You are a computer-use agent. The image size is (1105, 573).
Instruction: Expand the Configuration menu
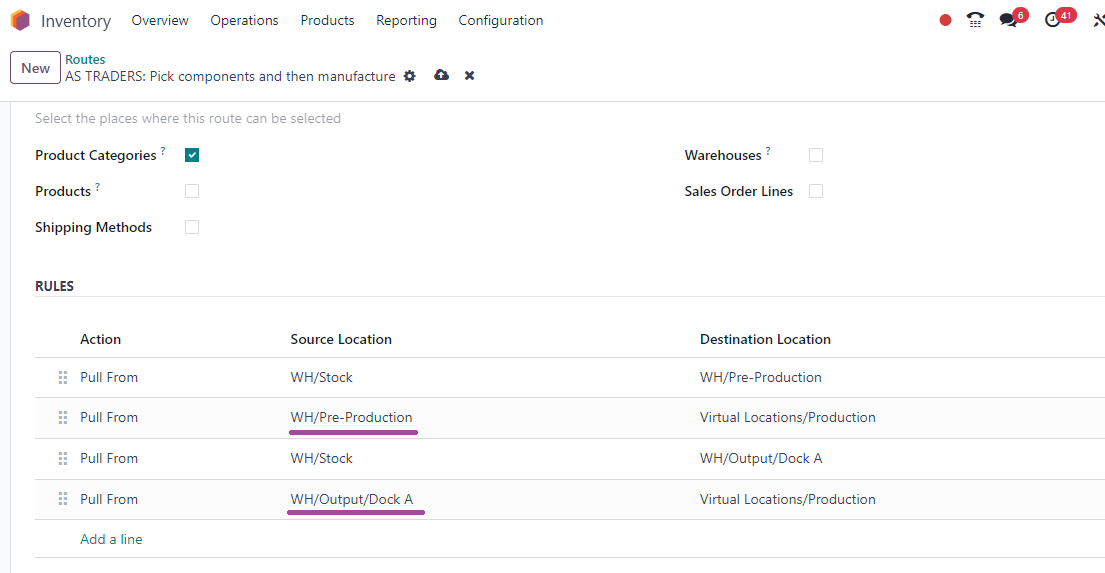tap(501, 20)
